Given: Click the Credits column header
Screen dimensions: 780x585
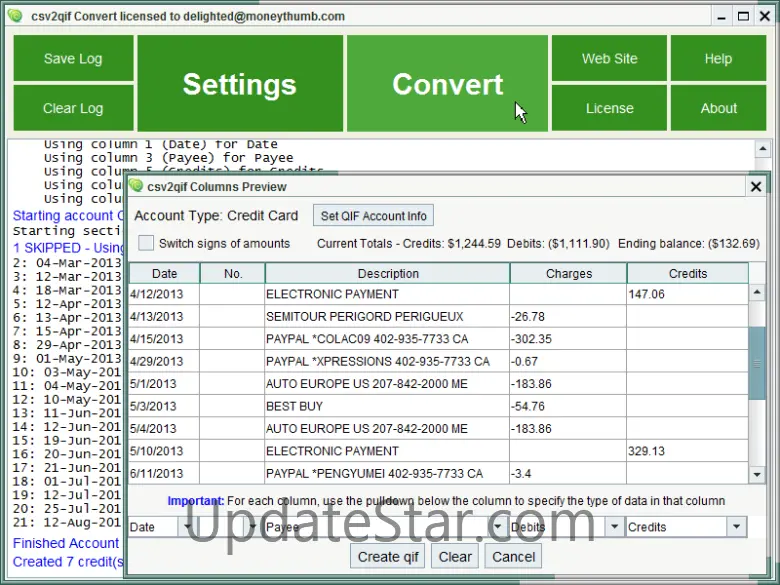Looking at the screenshot, I should 687,274.
